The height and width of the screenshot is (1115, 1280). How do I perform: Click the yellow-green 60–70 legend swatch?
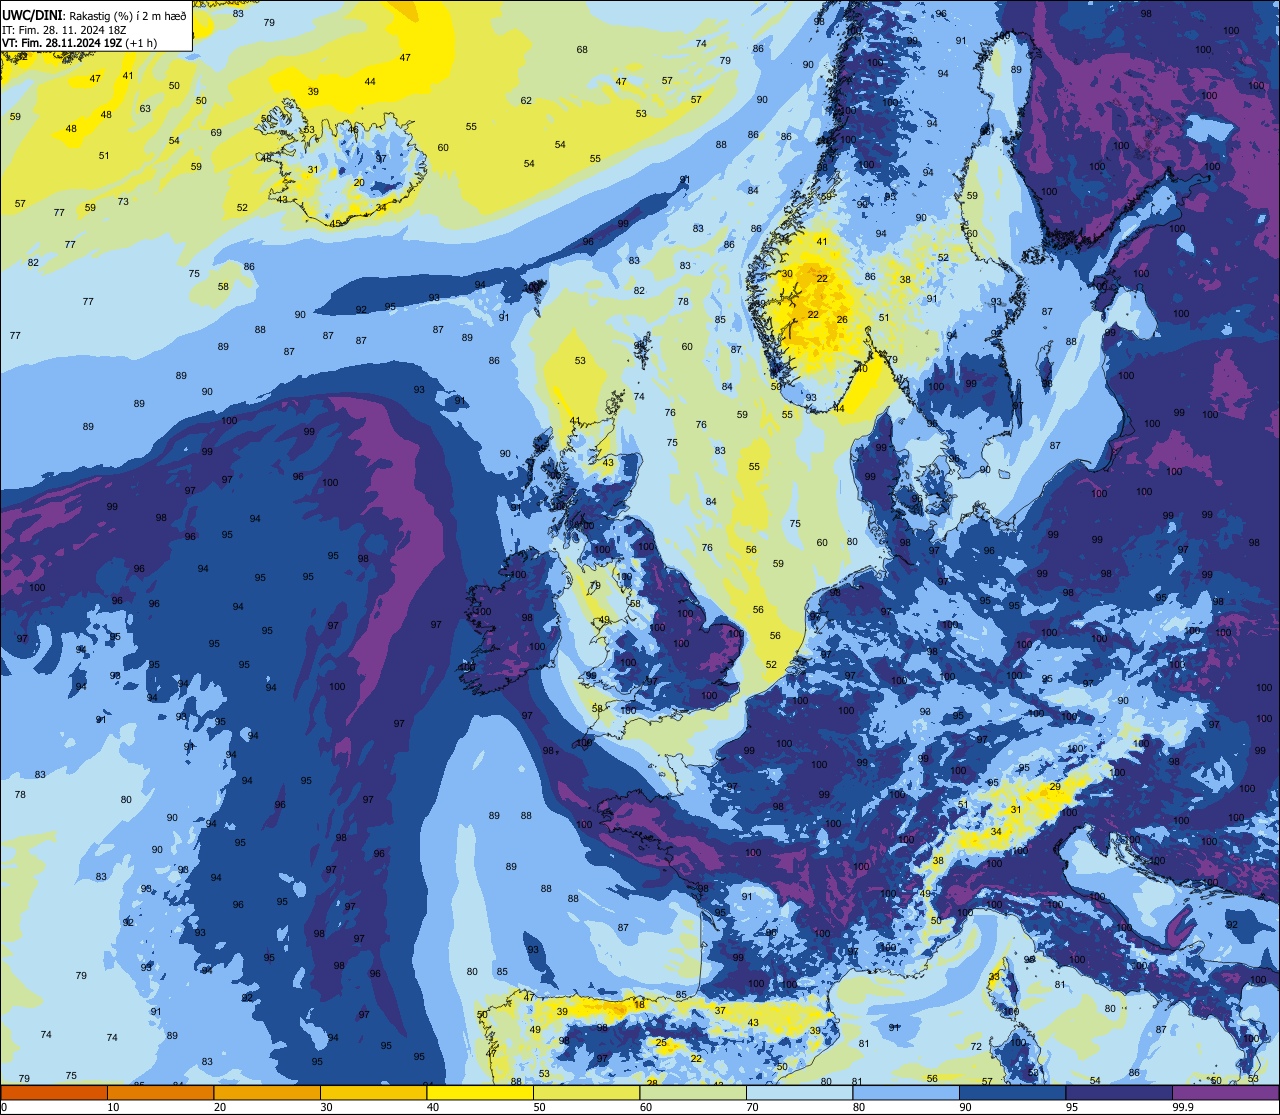(x=693, y=1092)
